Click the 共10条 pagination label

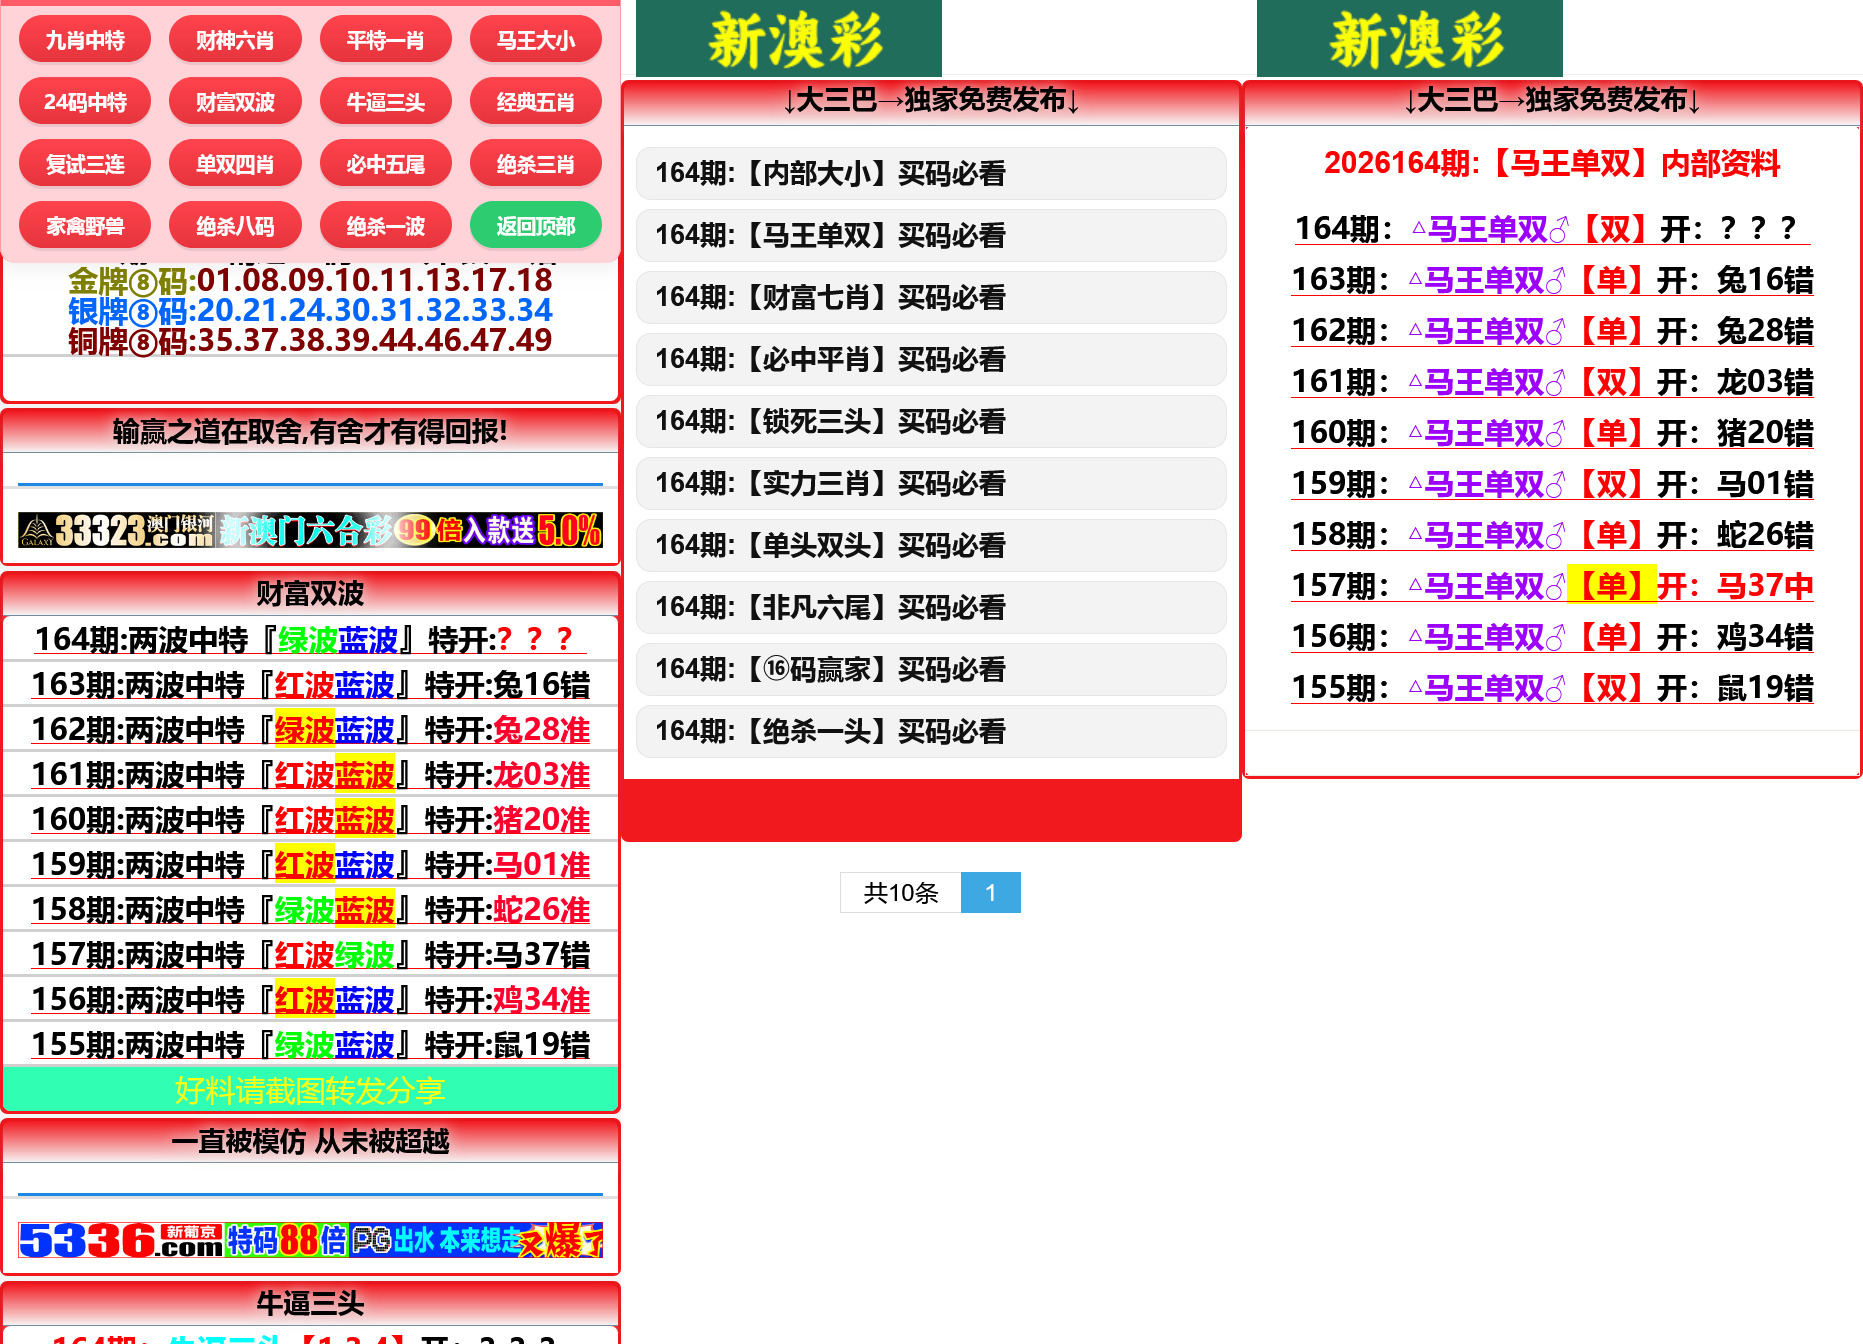tap(901, 892)
